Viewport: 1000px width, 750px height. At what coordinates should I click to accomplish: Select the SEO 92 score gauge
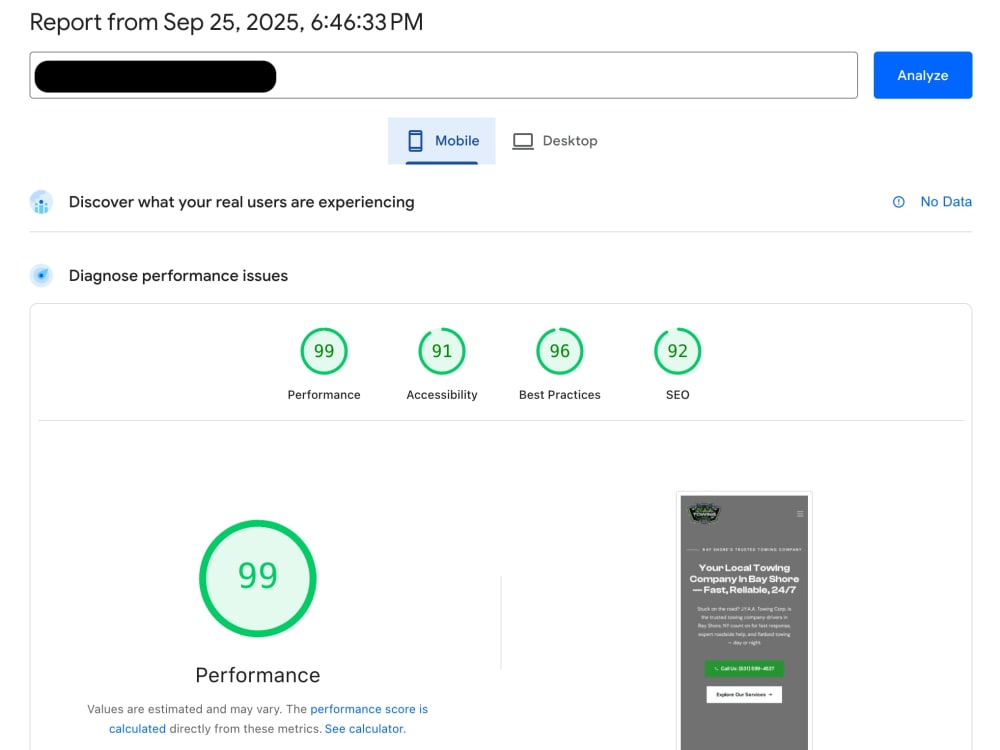click(x=677, y=351)
